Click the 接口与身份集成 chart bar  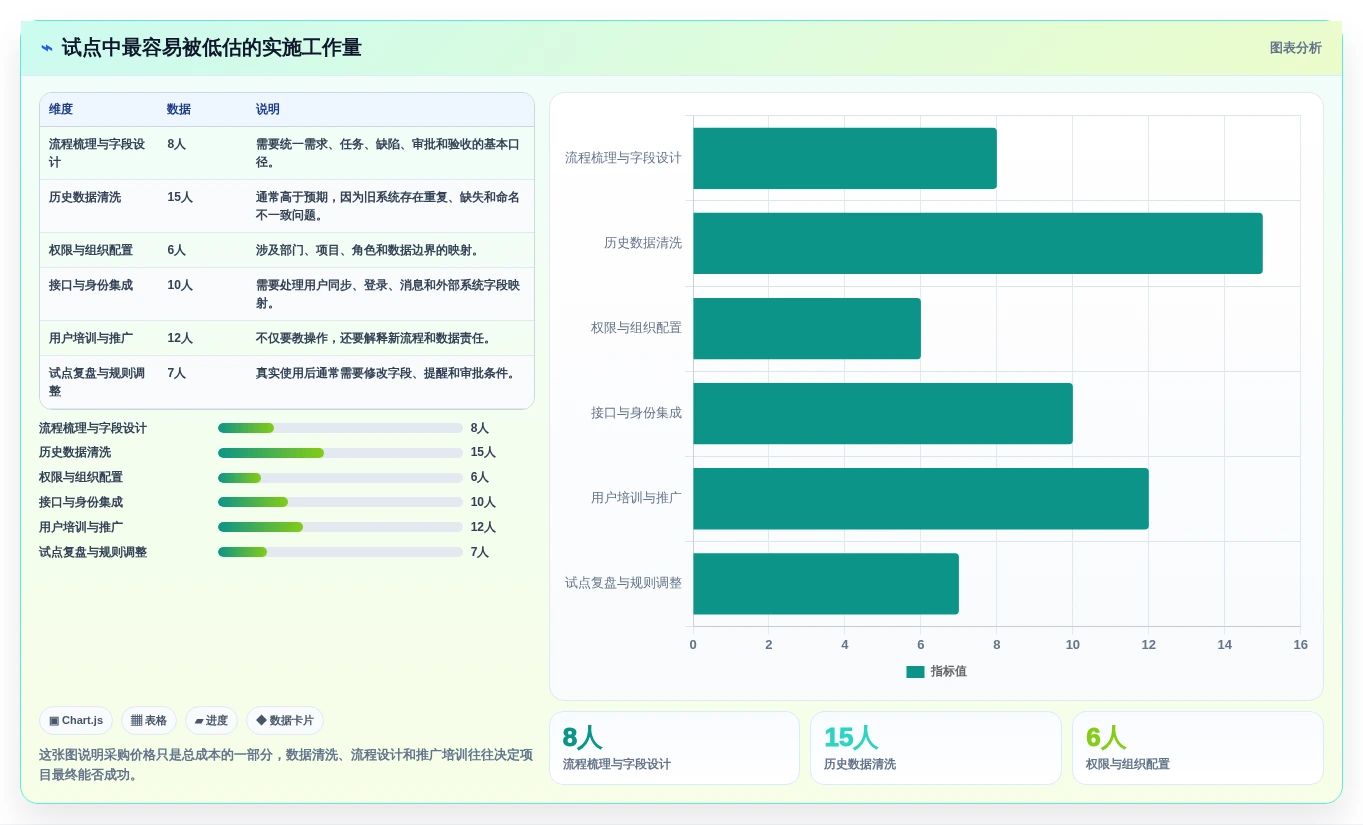click(883, 414)
